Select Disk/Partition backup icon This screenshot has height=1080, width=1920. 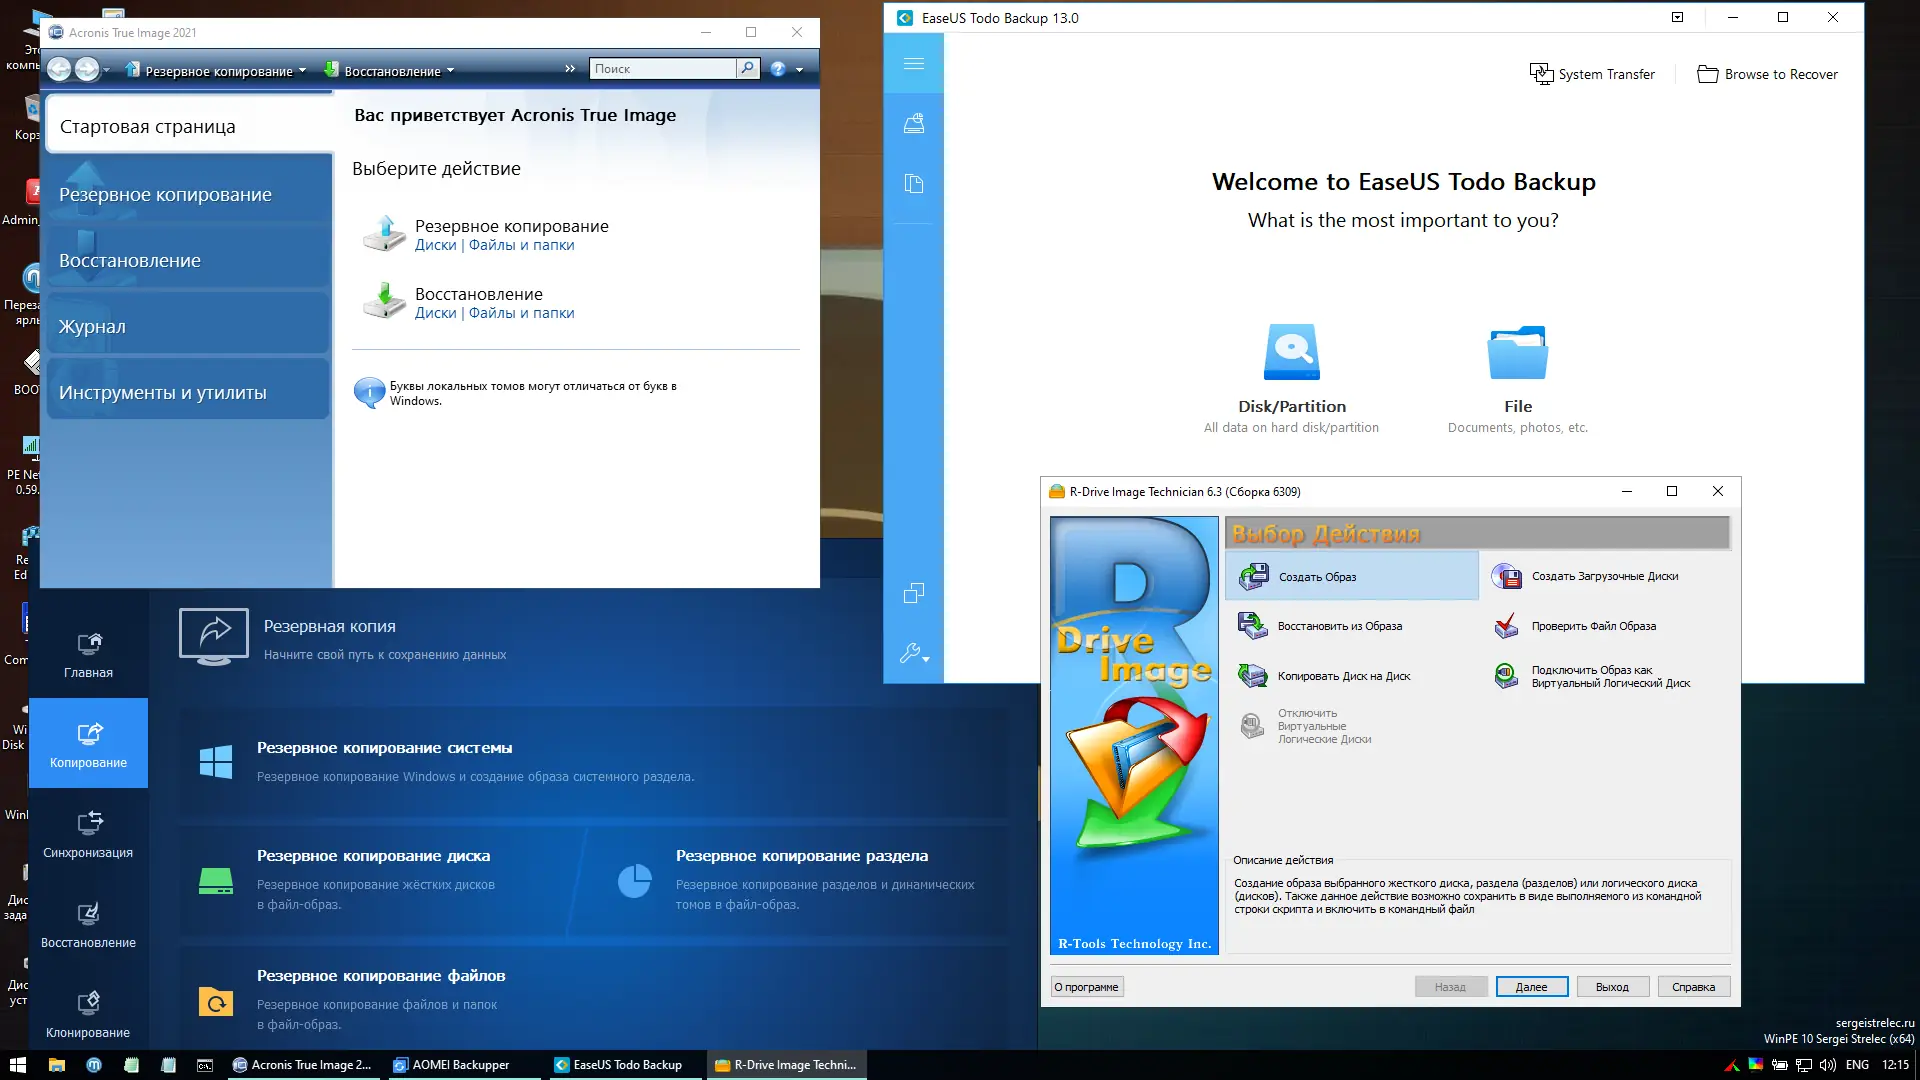coord(1291,352)
